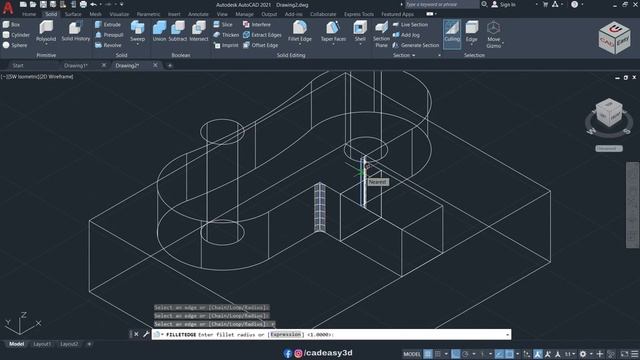Open the Surface ribbon tab
Screen dimensions: 640x360
pos(73,14)
